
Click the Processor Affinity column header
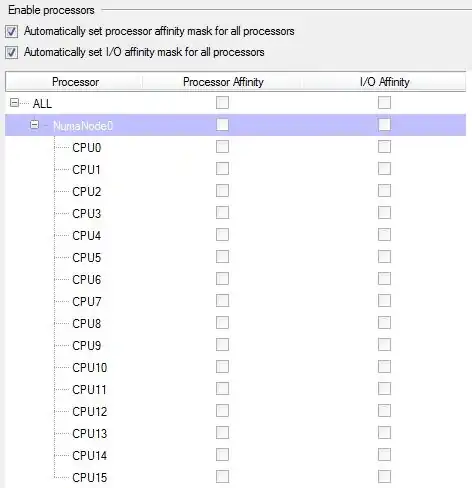(x=223, y=82)
